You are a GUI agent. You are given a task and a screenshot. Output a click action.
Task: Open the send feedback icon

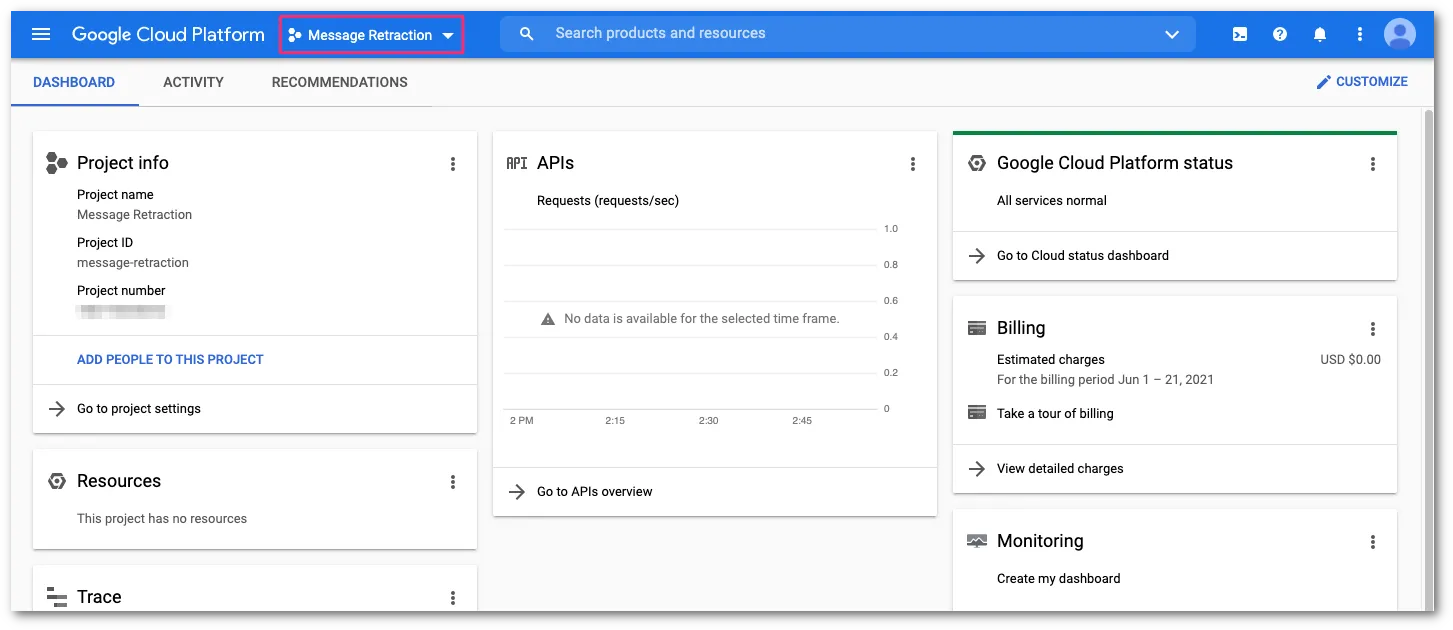(1239, 33)
